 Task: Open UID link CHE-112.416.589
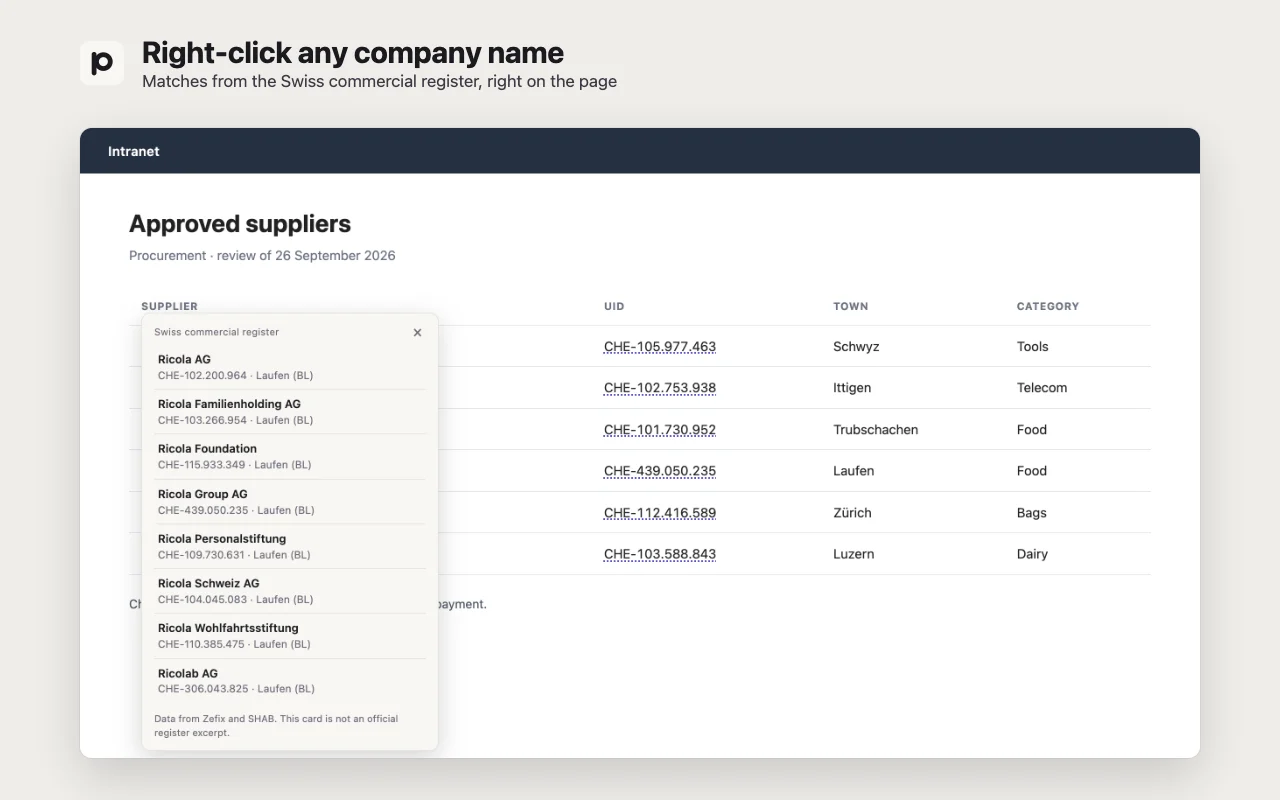[x=660, y=513]
